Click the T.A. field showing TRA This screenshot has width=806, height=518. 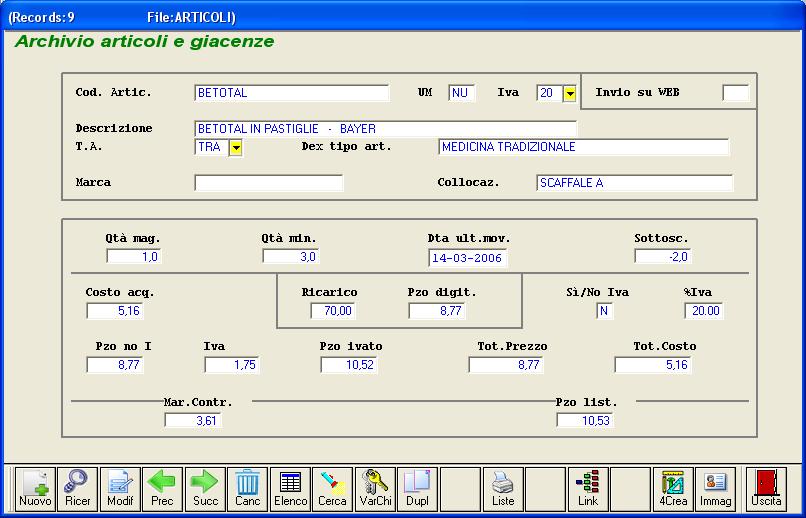pyautogui.click(x=212, y=147)
